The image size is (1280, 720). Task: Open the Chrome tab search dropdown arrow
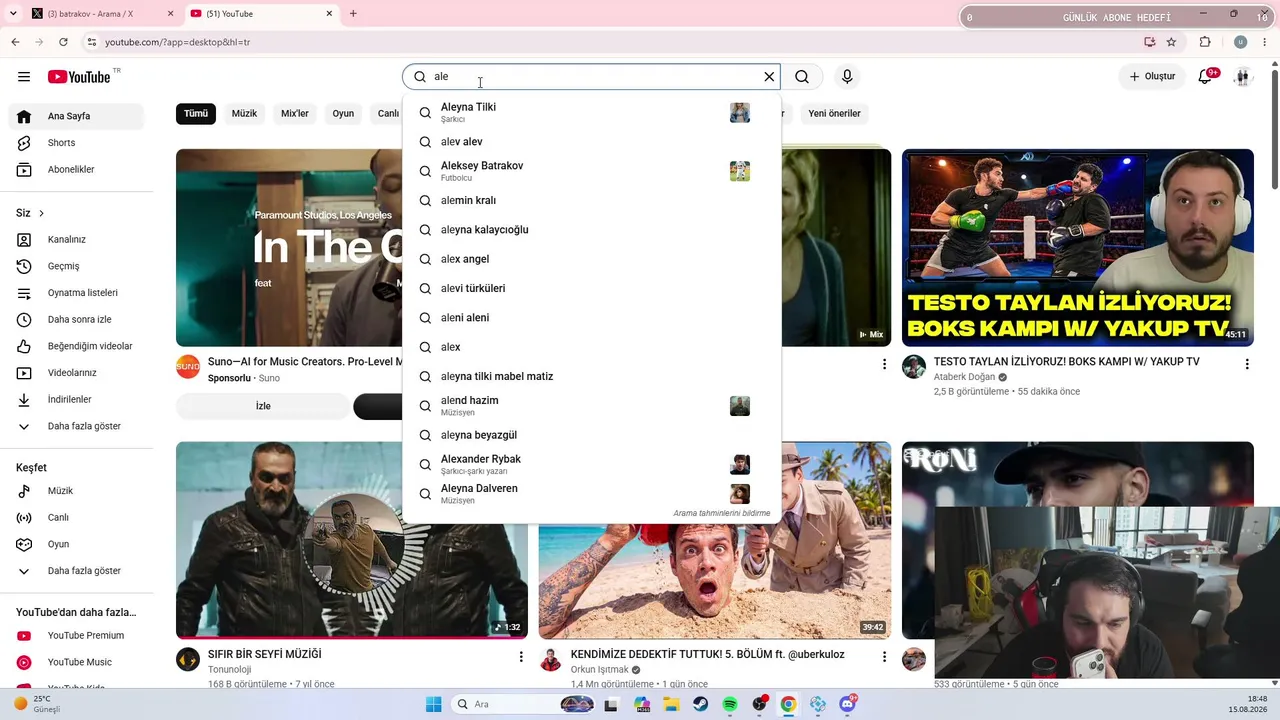[x=13, y=14]
